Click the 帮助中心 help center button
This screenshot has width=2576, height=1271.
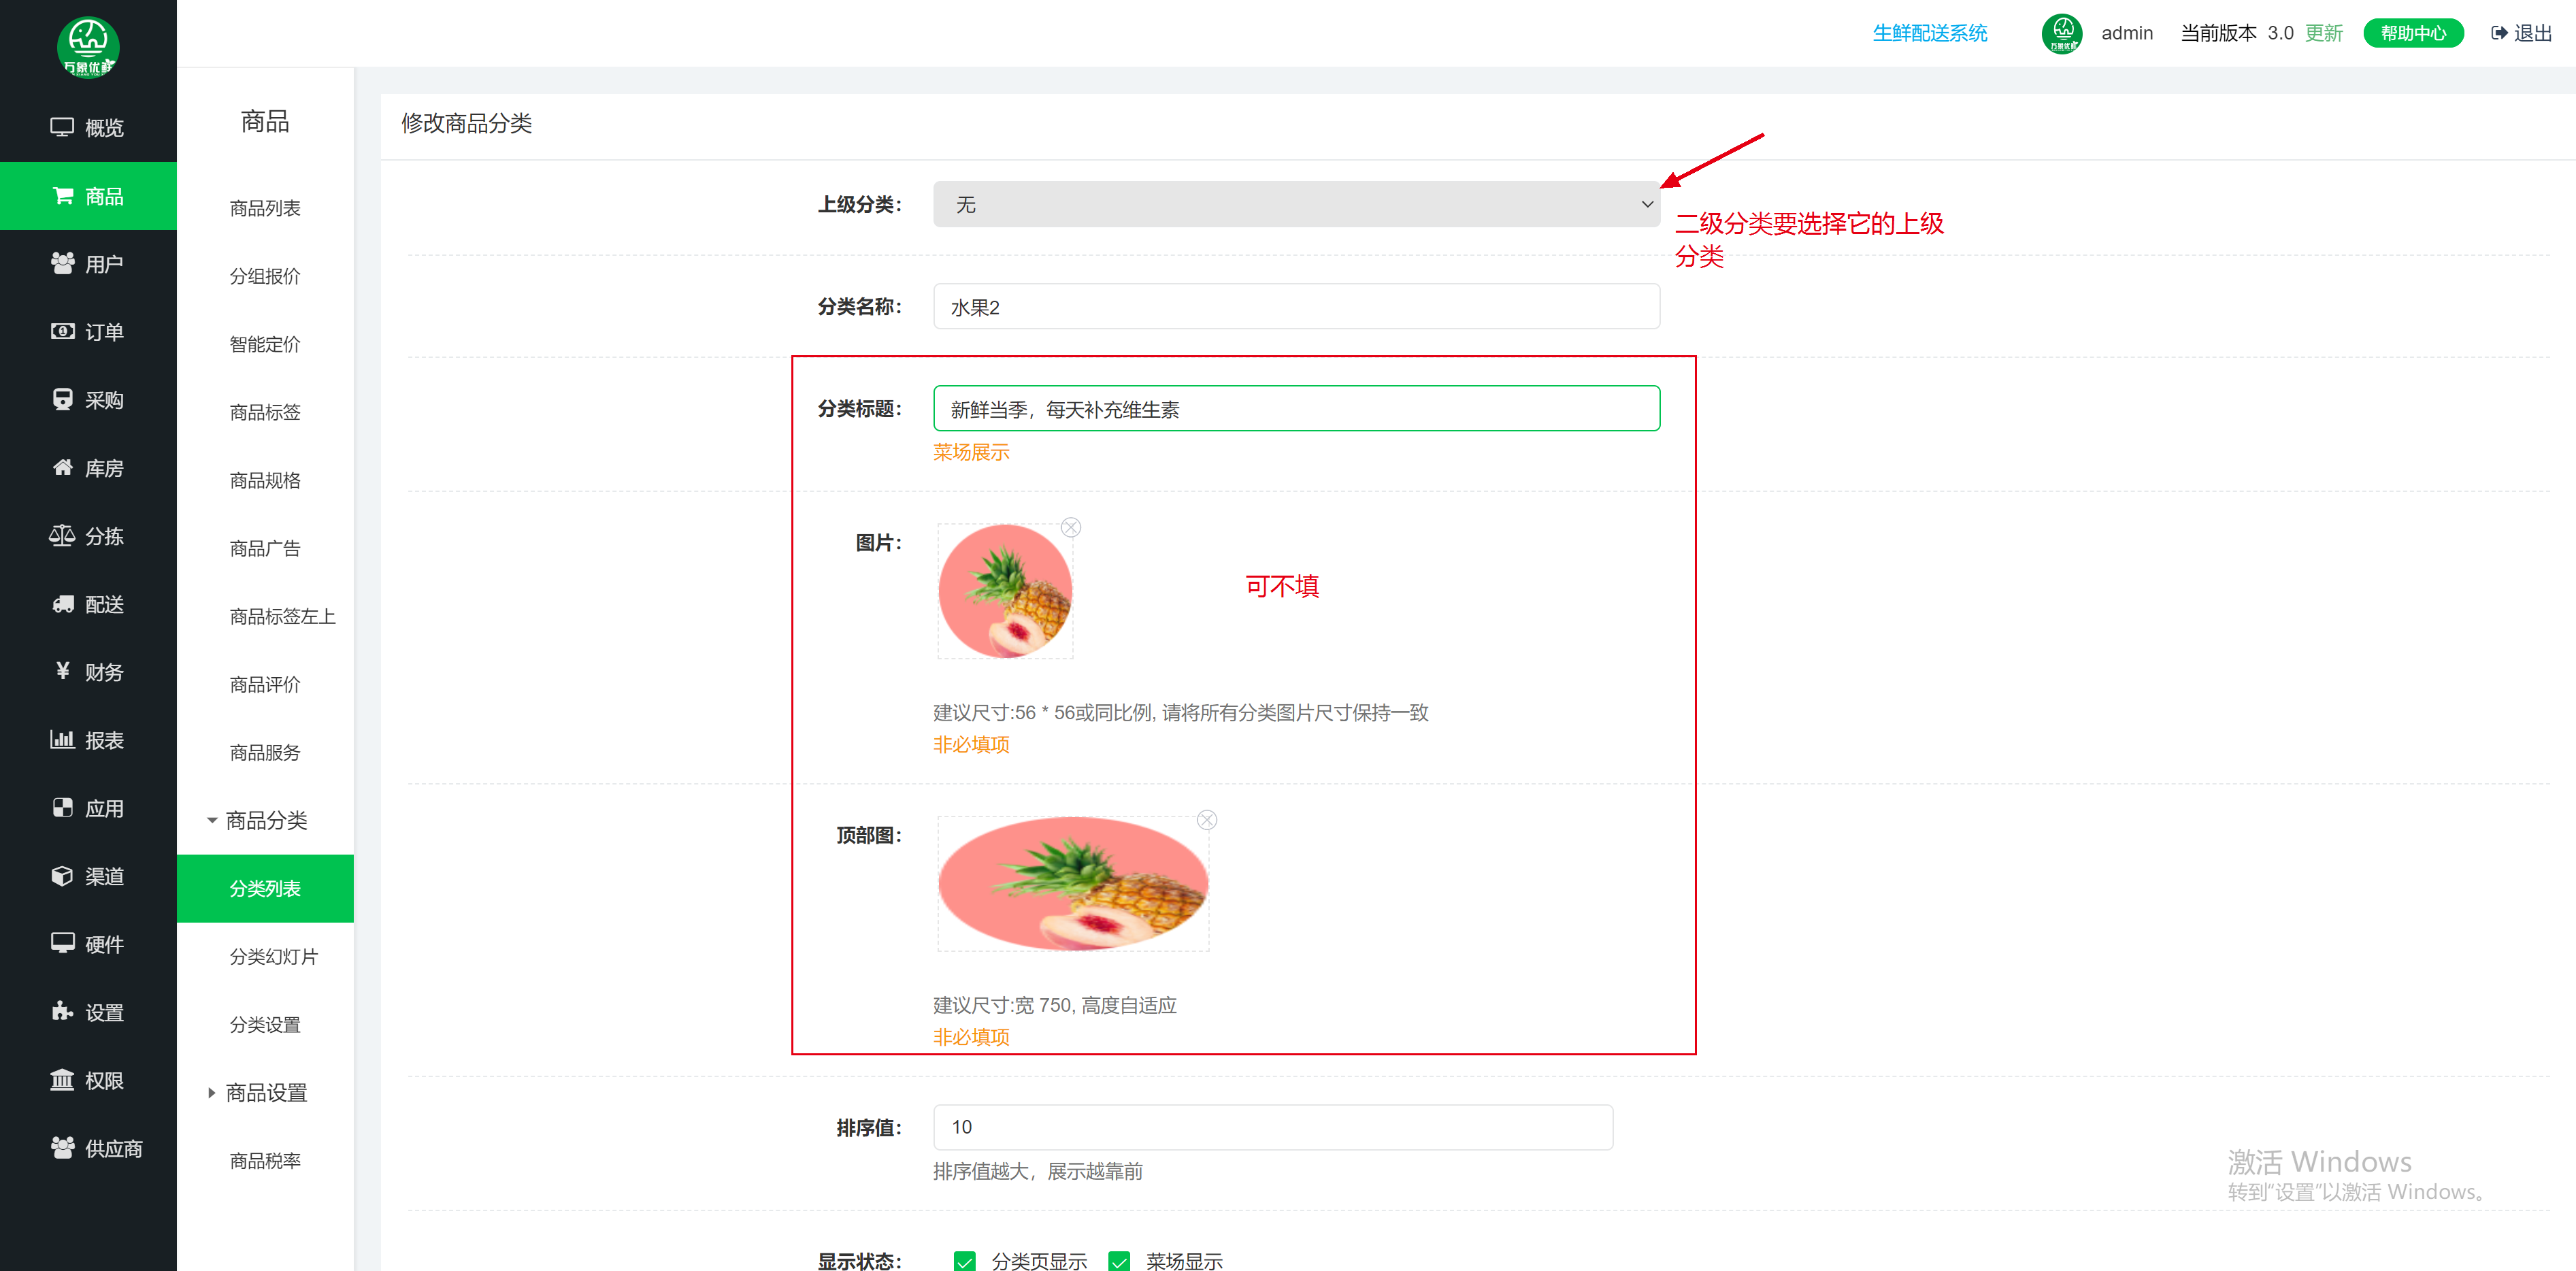2413,32
